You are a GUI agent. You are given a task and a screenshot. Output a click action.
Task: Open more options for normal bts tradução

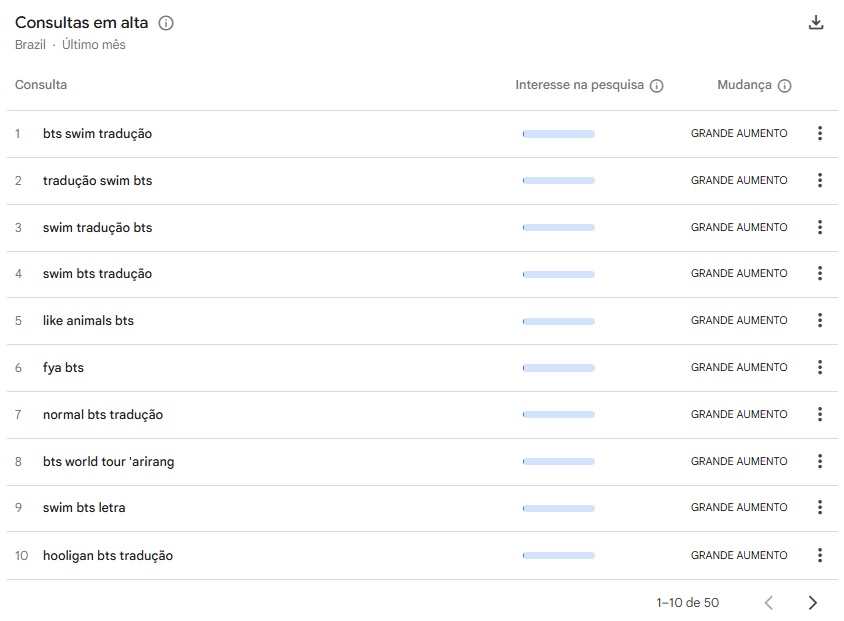coord(820,414)
